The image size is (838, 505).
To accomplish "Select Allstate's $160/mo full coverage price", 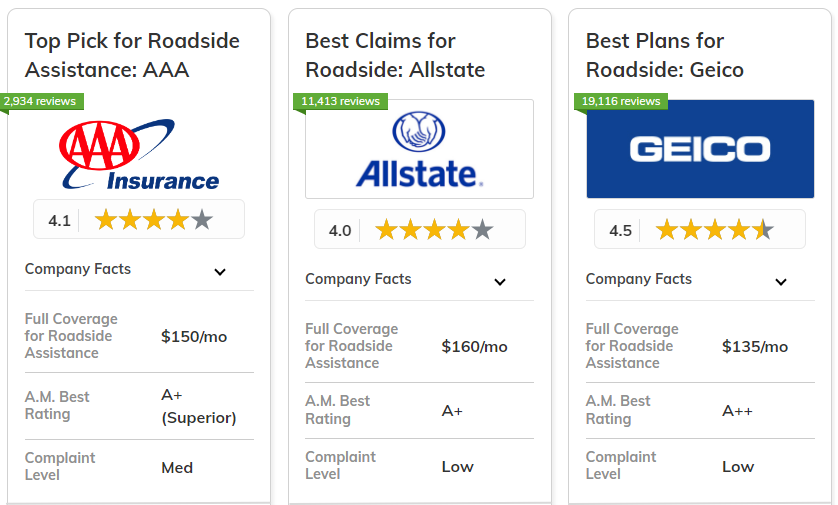I will pyautogui.click(x=474, y=347).
